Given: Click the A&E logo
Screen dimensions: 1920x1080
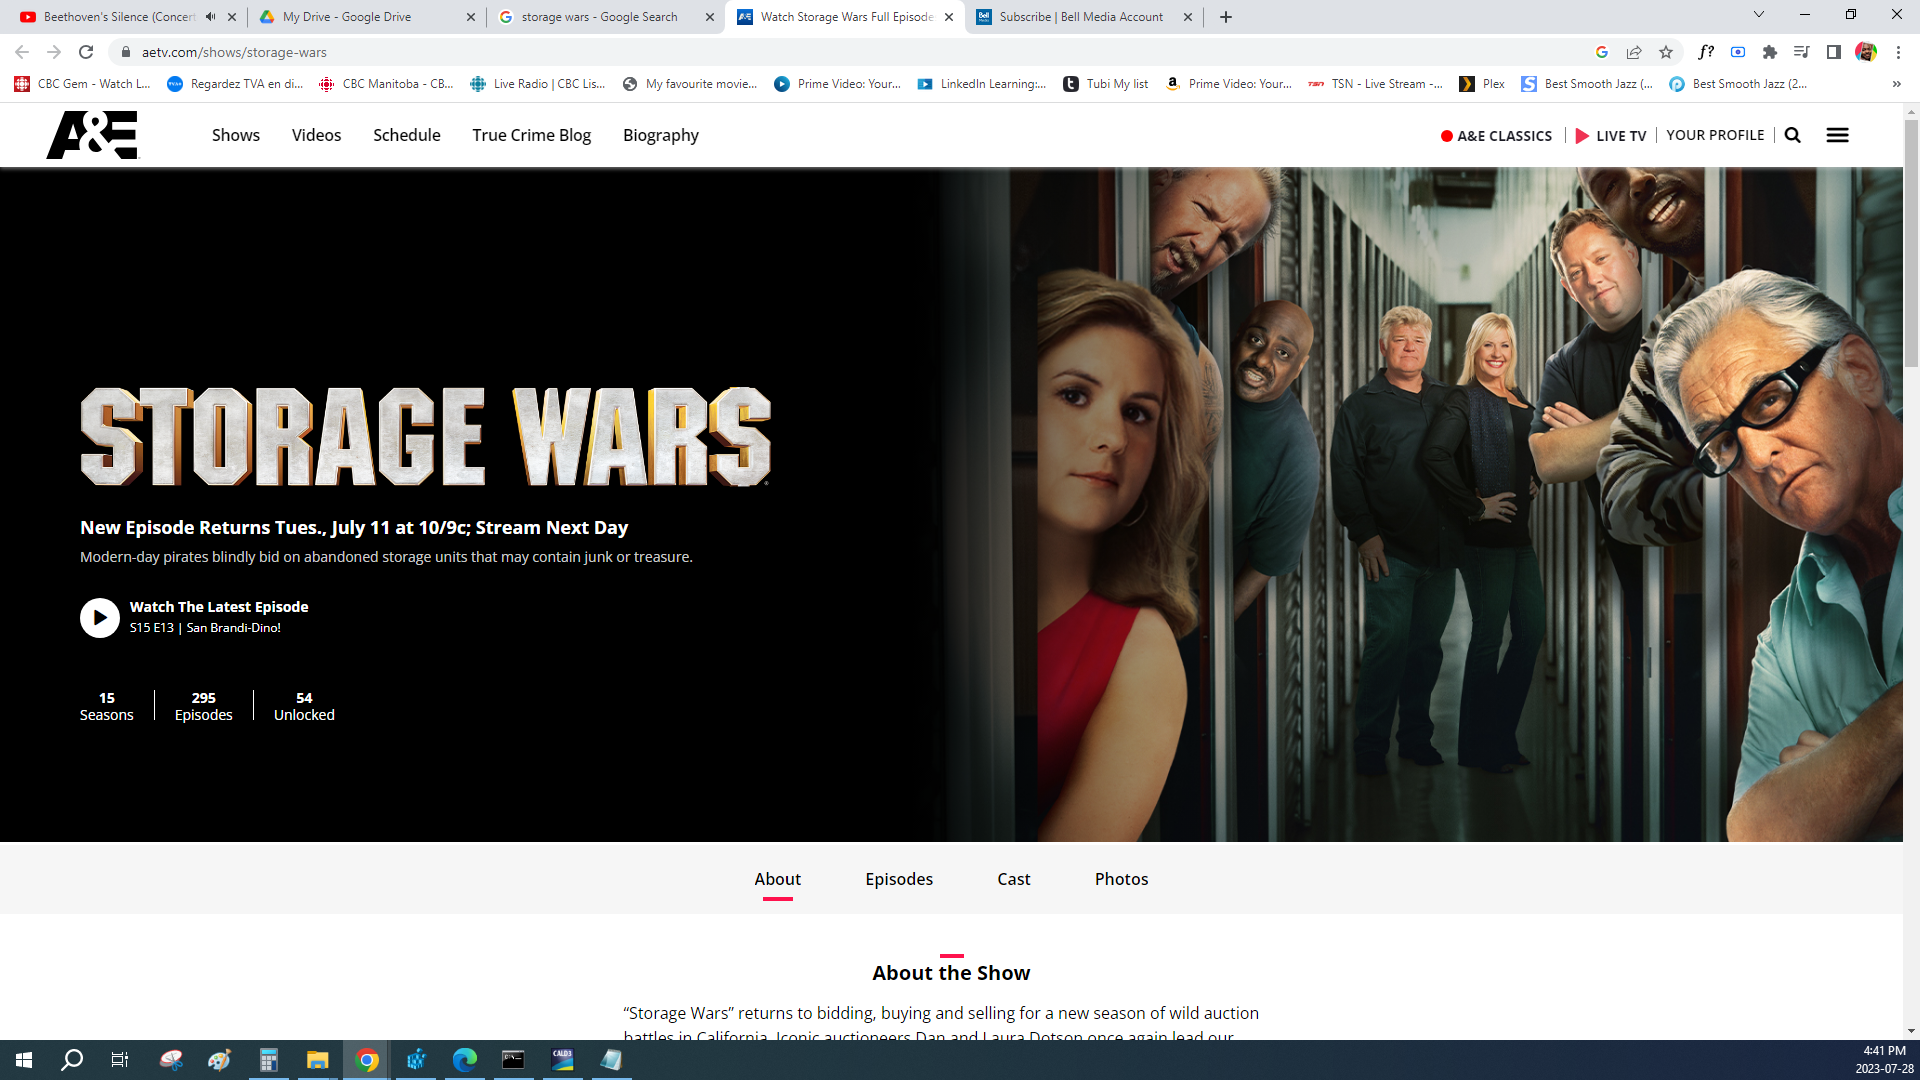Looking at the screenshot, I should pos(92,135).
